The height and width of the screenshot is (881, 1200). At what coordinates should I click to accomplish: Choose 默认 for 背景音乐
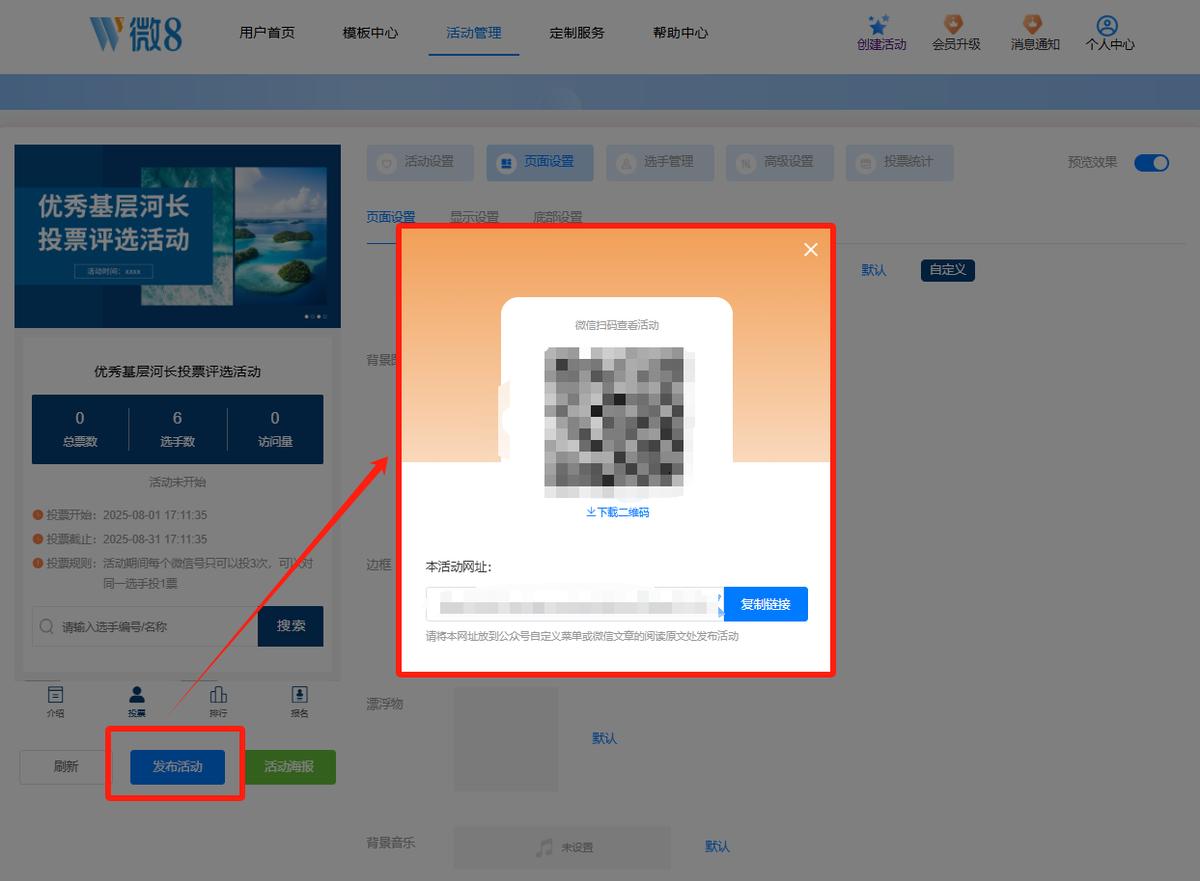coord(717,846)
